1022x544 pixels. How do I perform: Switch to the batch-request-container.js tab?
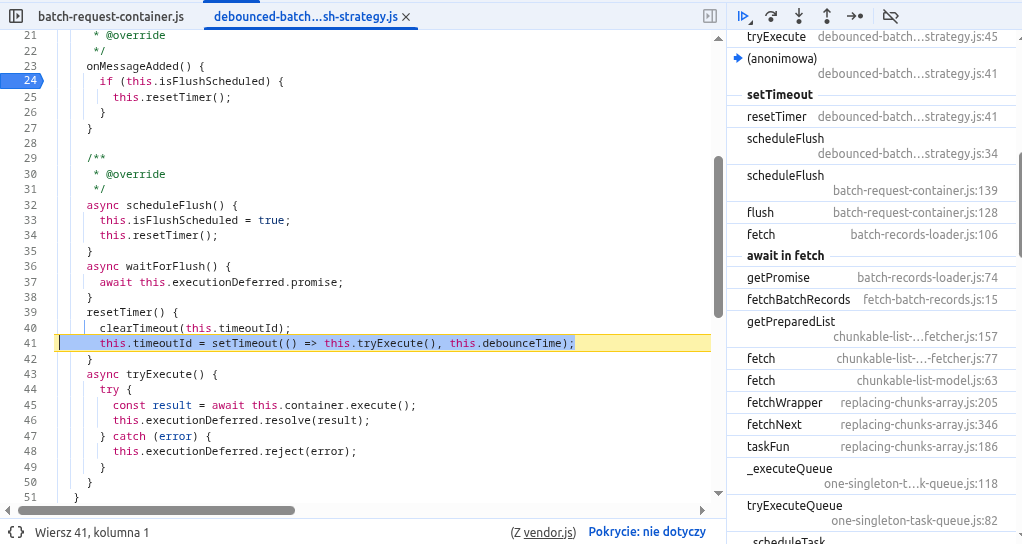click(110, 17)
